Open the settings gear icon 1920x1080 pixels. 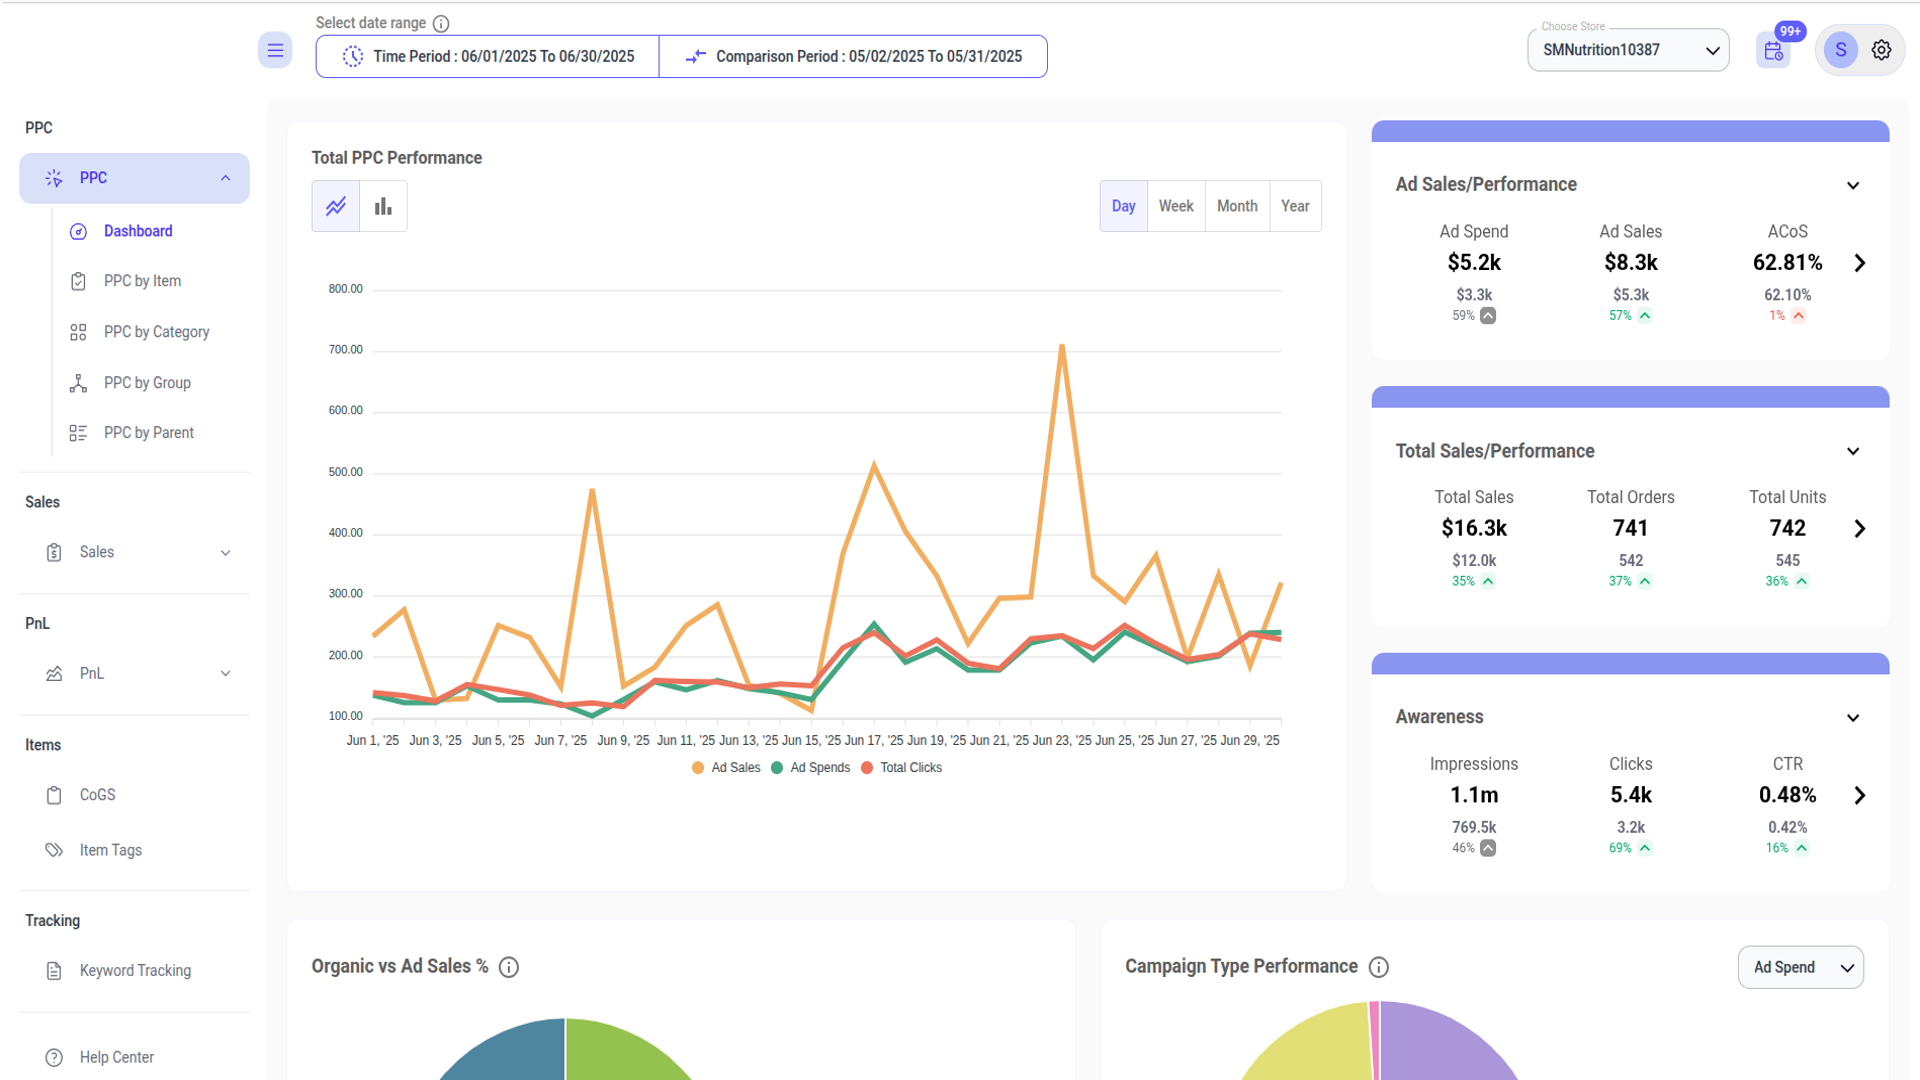coord(1882,50)
